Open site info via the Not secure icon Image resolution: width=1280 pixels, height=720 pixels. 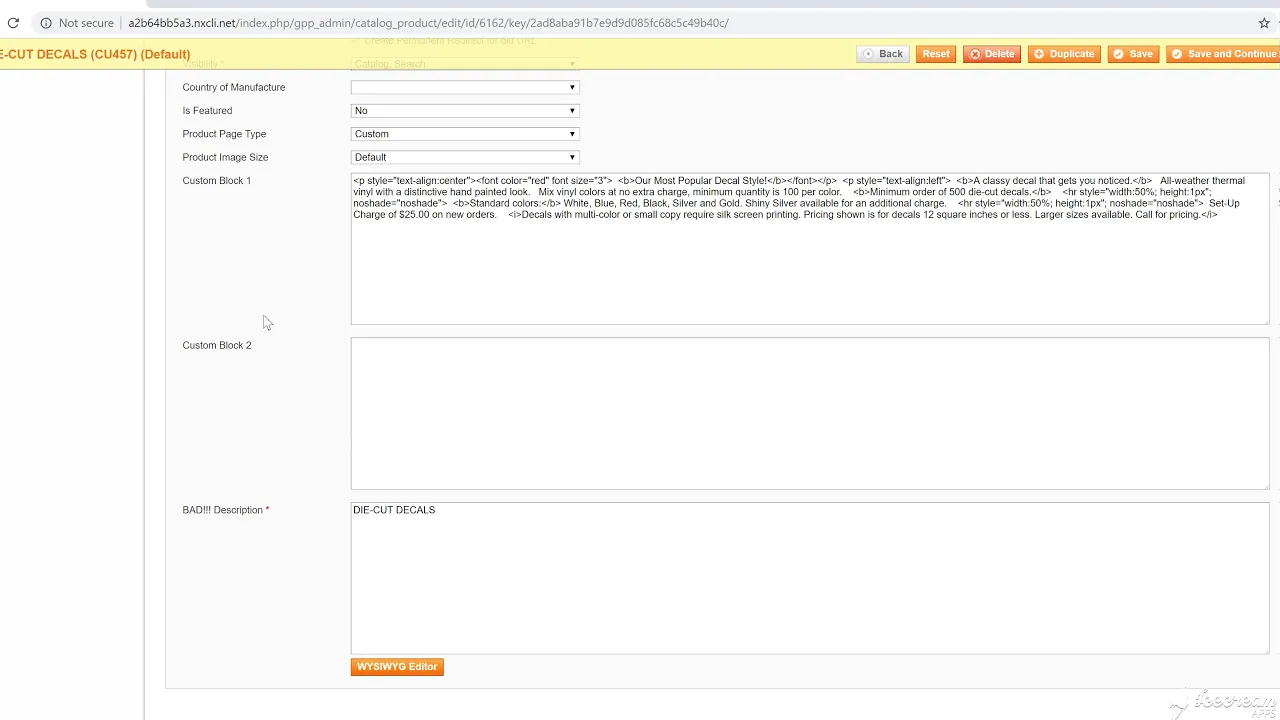(46, 23)
